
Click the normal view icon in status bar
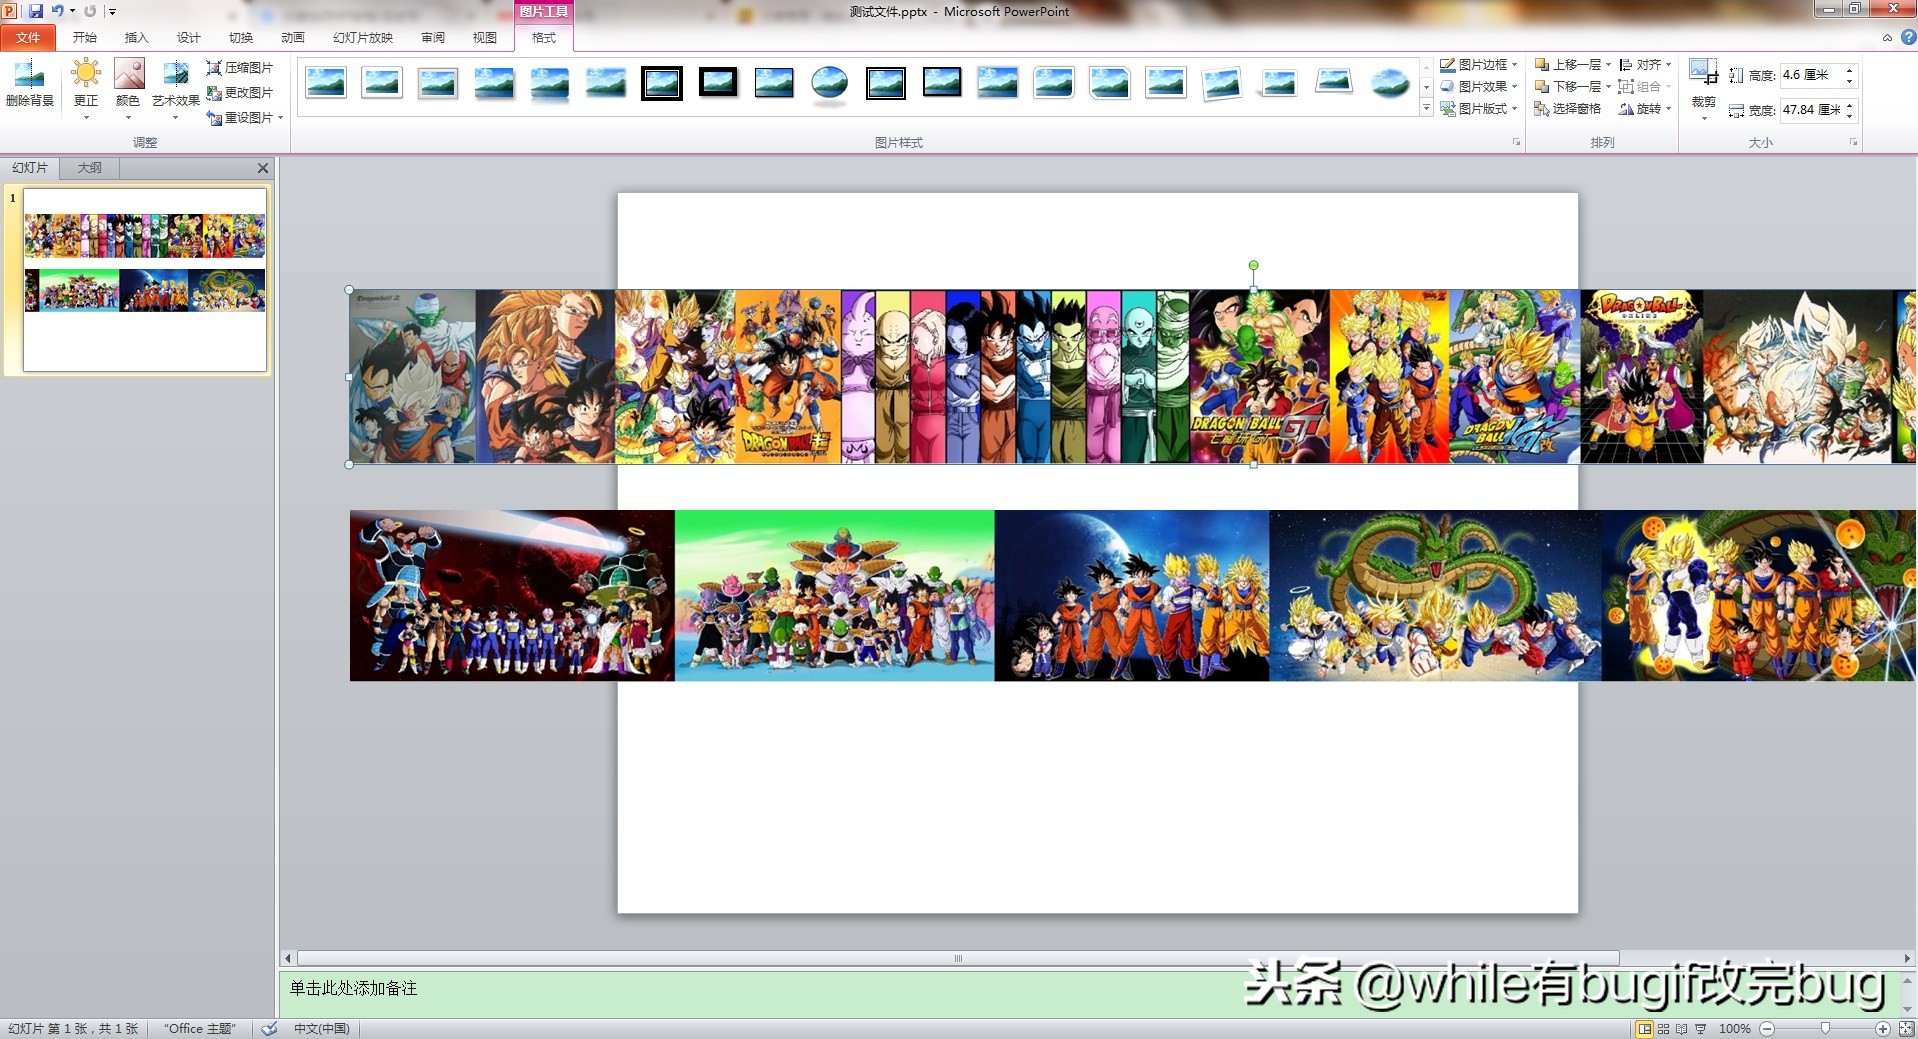(1644, 1029)
